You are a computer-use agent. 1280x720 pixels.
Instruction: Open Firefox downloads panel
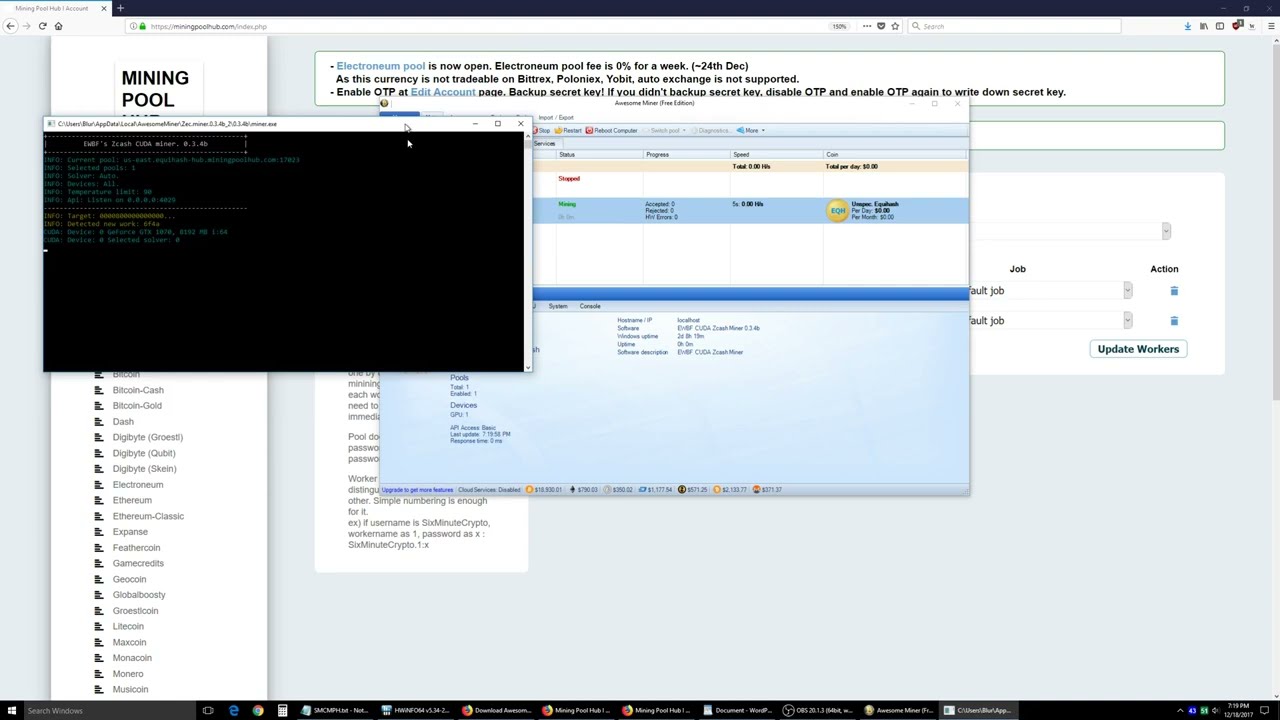[1188, 26]
